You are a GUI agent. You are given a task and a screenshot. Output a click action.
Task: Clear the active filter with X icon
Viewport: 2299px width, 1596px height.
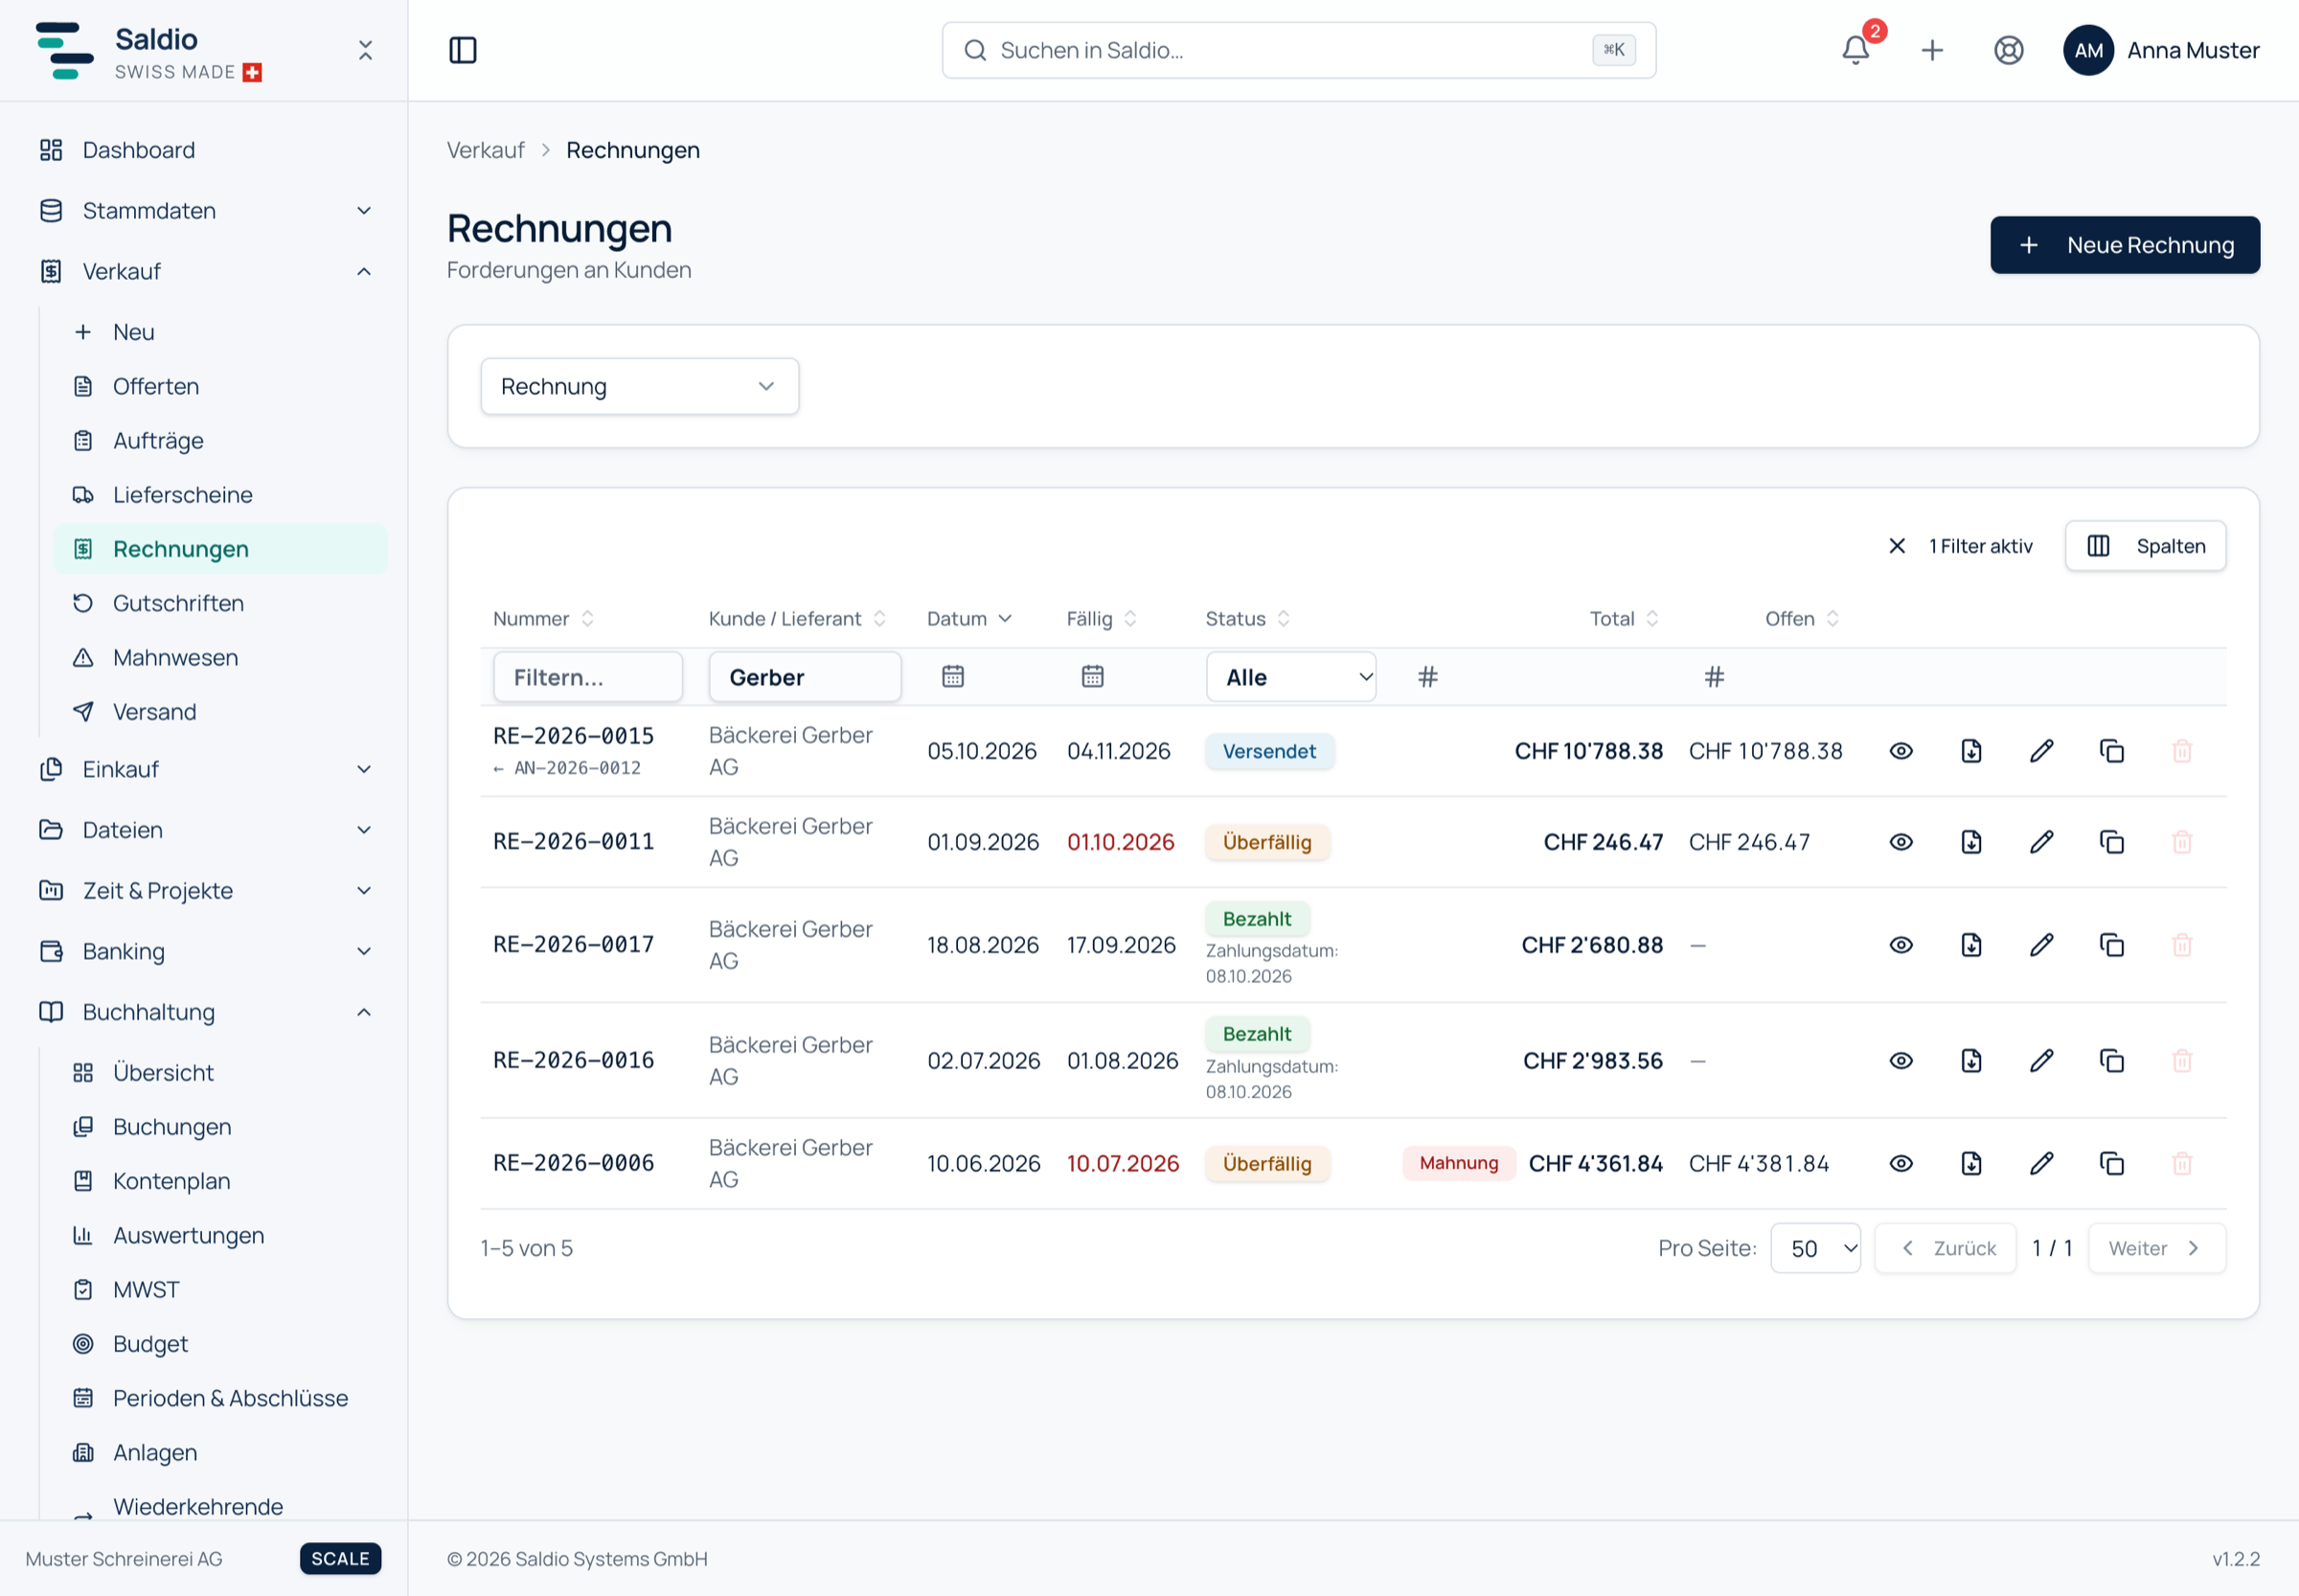point(1896,546)
